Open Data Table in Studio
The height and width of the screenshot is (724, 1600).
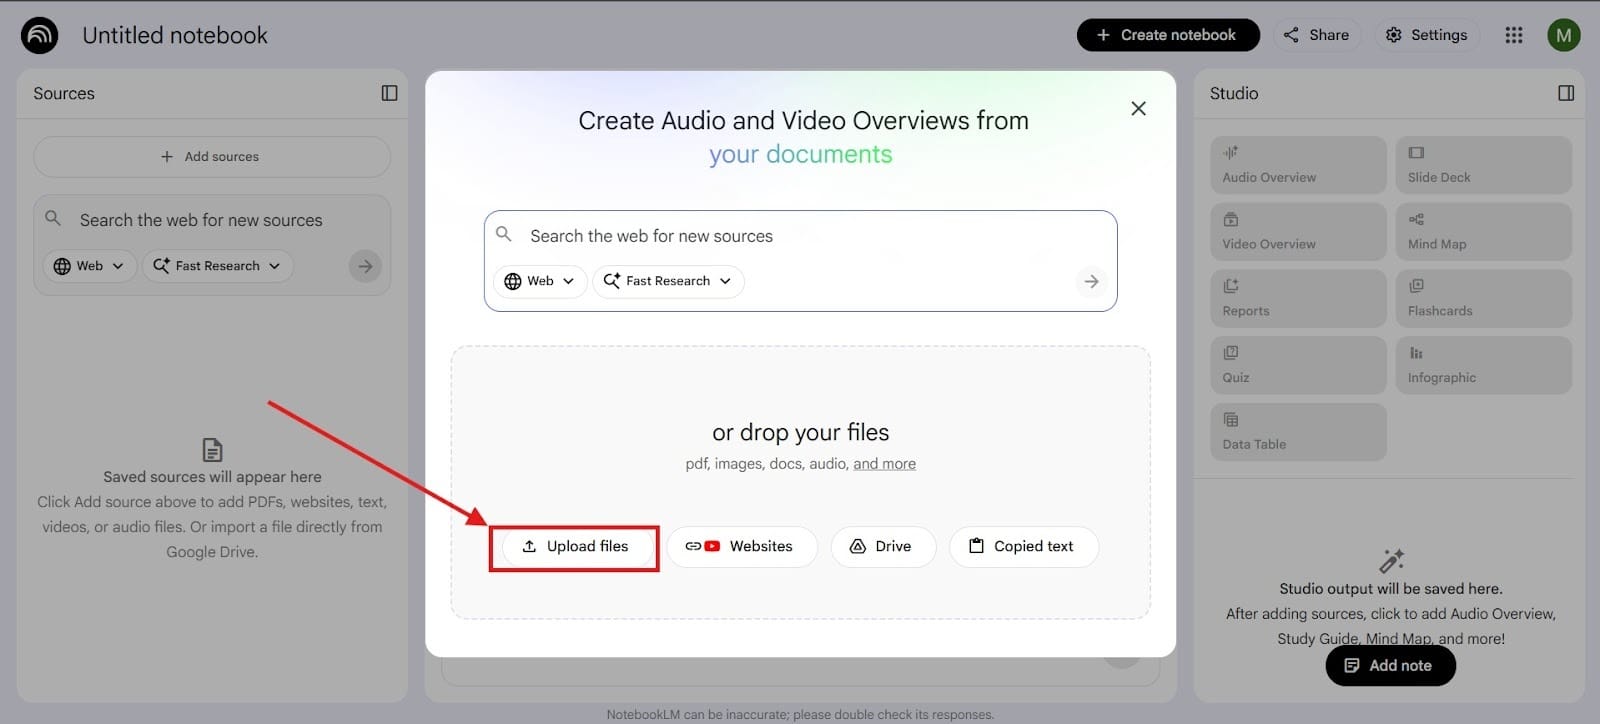[1298, 432]
